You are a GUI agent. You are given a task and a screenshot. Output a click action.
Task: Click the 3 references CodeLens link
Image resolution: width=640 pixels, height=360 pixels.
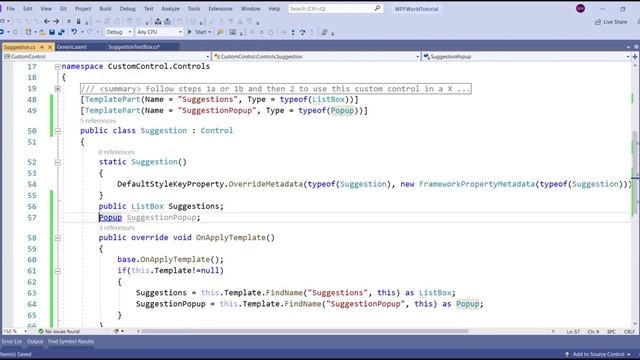(x=116, y=228)
